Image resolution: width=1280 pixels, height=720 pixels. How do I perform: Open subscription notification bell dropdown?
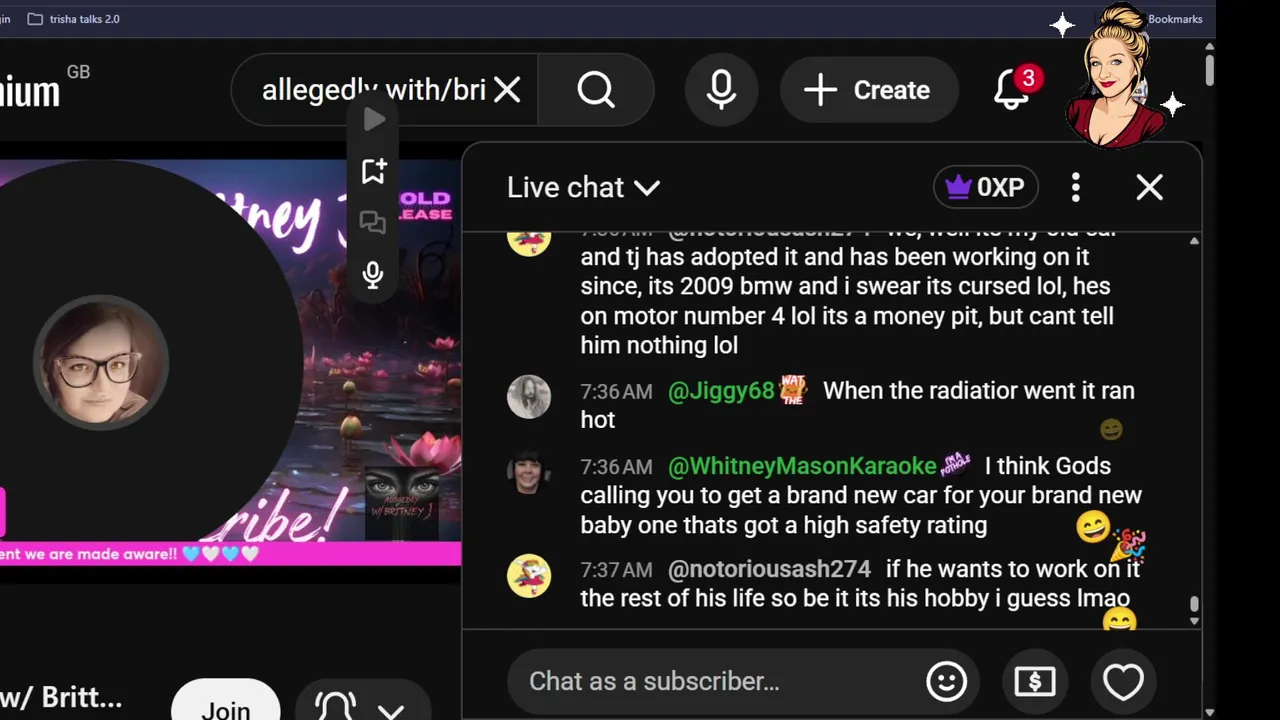tap(361, 706)
